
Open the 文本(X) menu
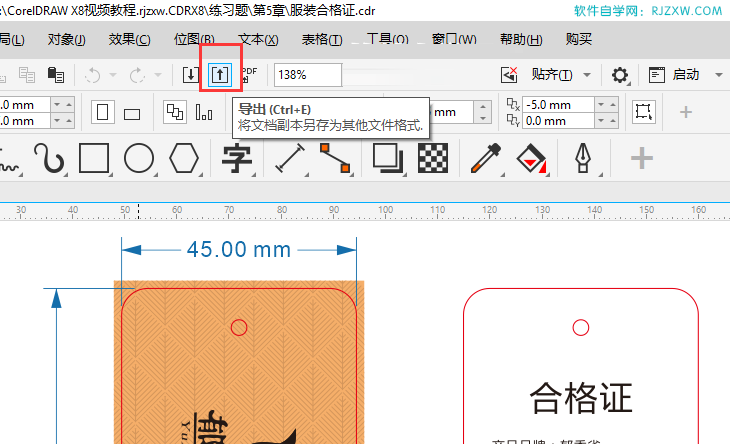(x=258, y=40)
